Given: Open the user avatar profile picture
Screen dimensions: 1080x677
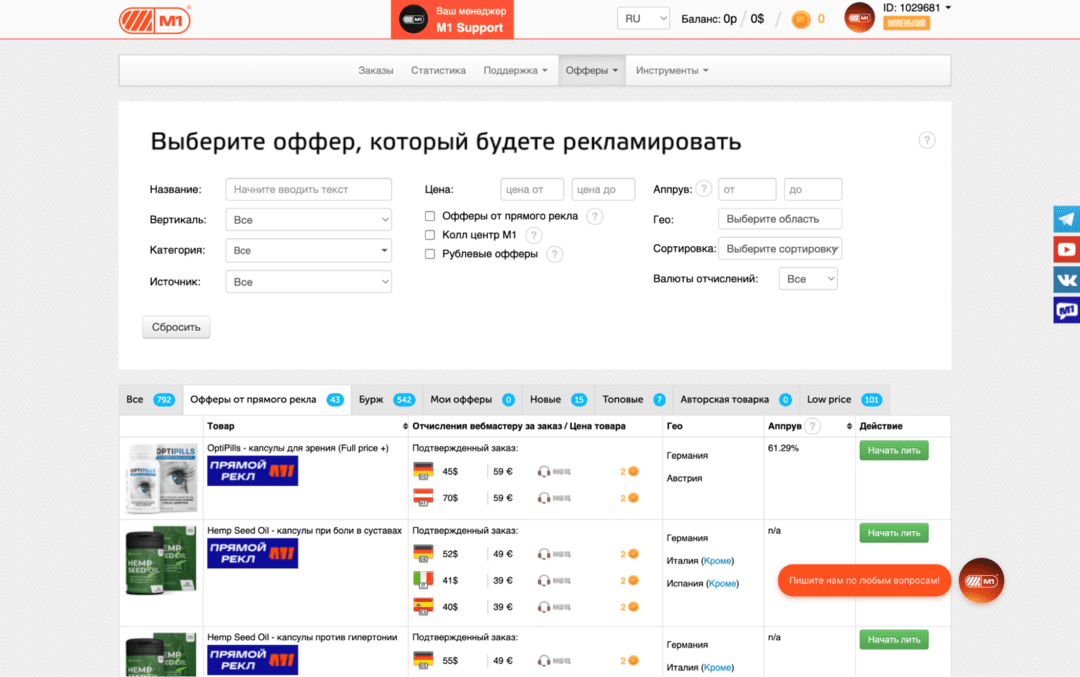Looking at the screenshot, I should click(x=859, y=18).
